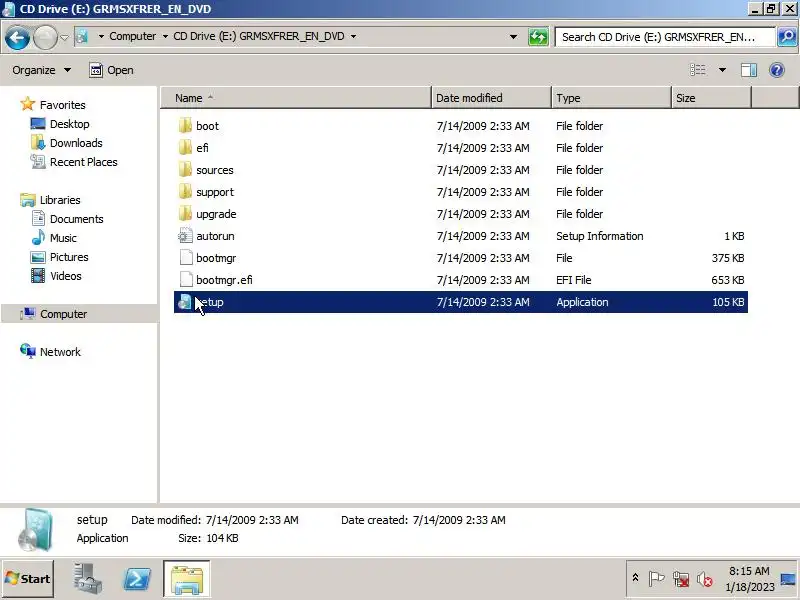
Task: Click the Open toolbar button
Action: [111, 70]
